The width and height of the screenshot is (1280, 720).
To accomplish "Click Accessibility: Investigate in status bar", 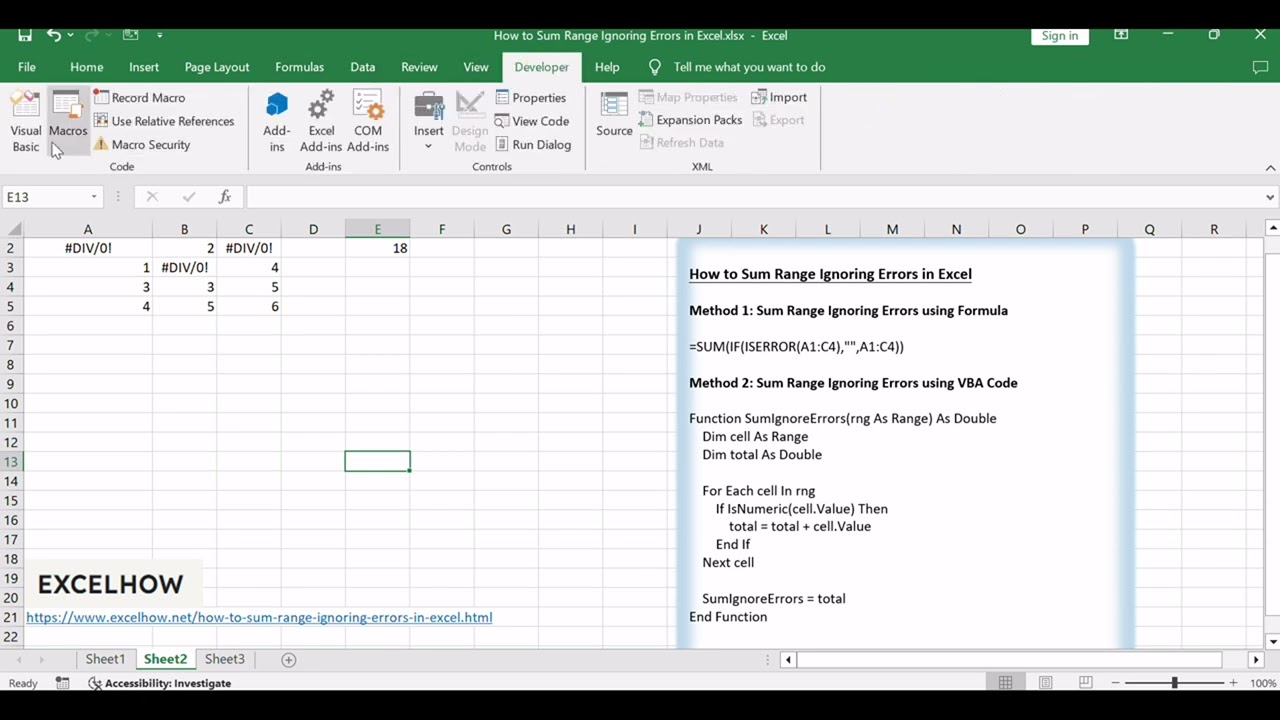I will [x=160, y=683].
